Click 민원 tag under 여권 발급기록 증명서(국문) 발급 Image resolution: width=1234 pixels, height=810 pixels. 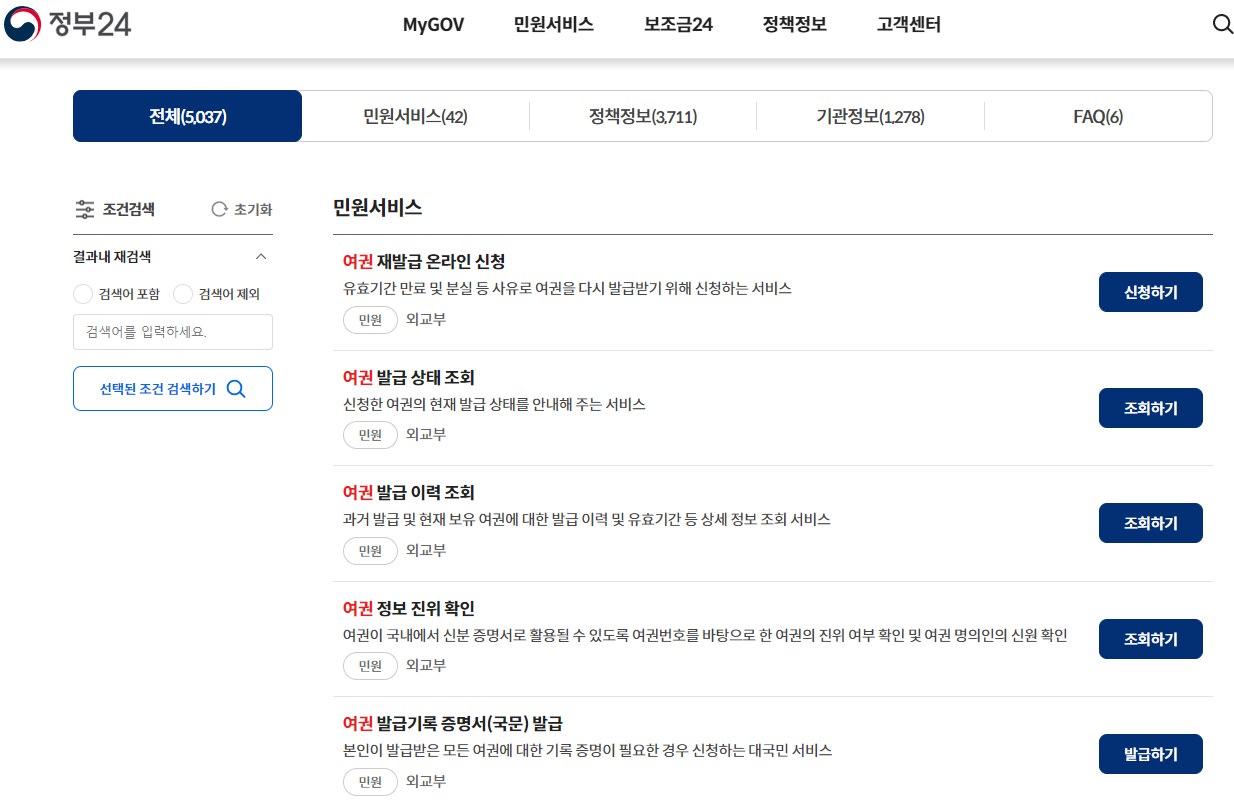point(371,782)
